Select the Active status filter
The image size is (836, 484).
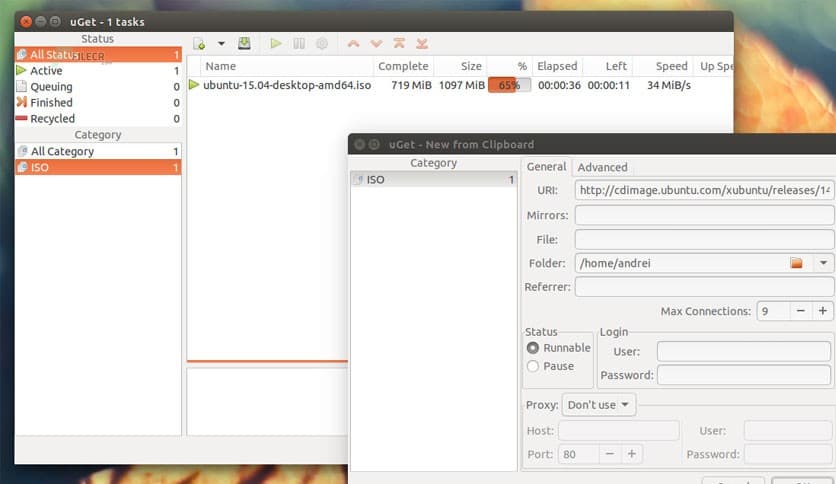click(98, 70)
